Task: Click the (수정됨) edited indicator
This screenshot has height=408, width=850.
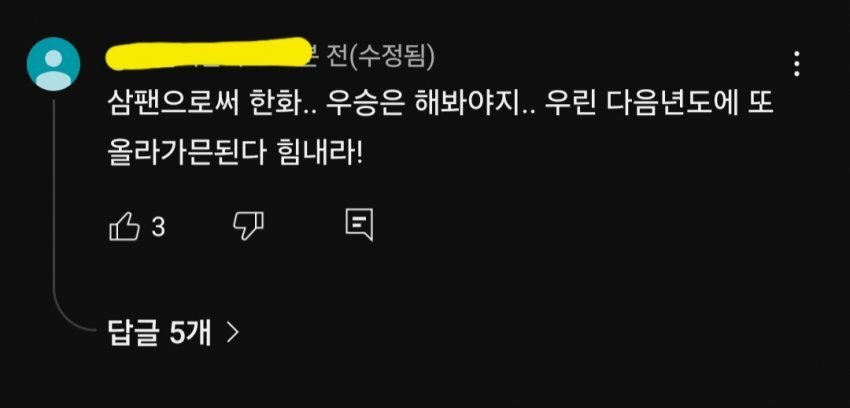Action: tap(393, 58)
